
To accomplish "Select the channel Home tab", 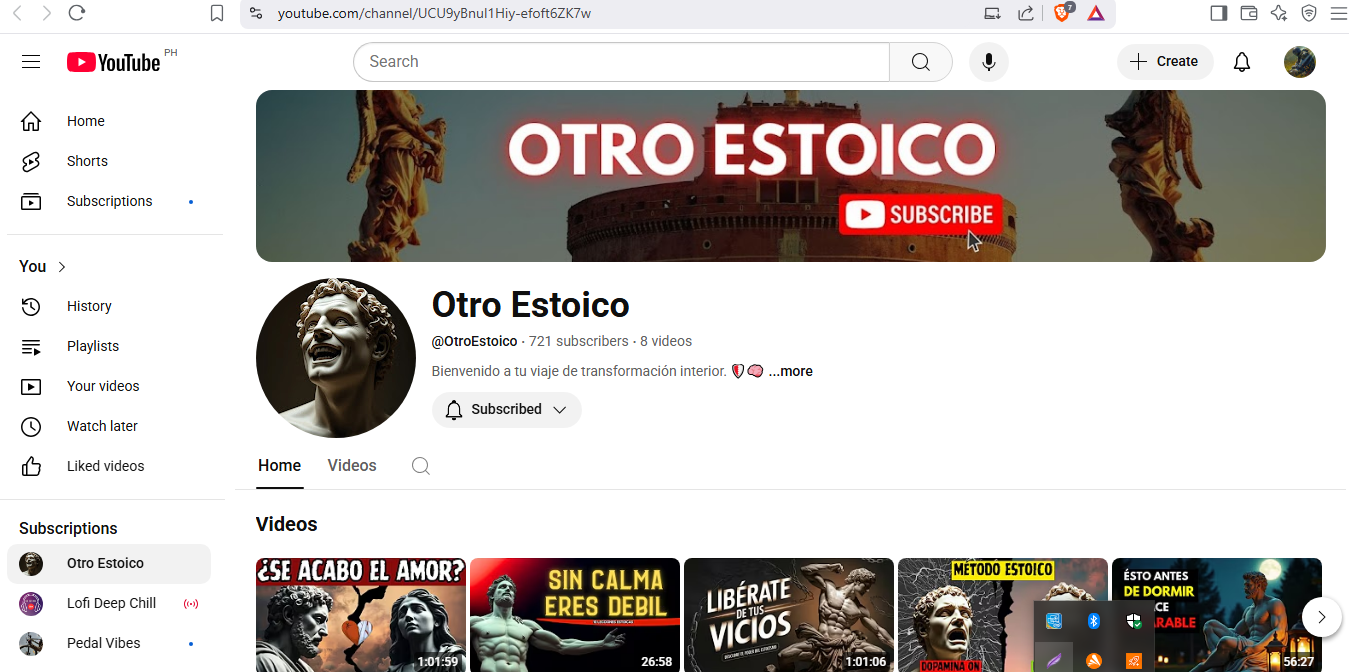I will point(280,466).
